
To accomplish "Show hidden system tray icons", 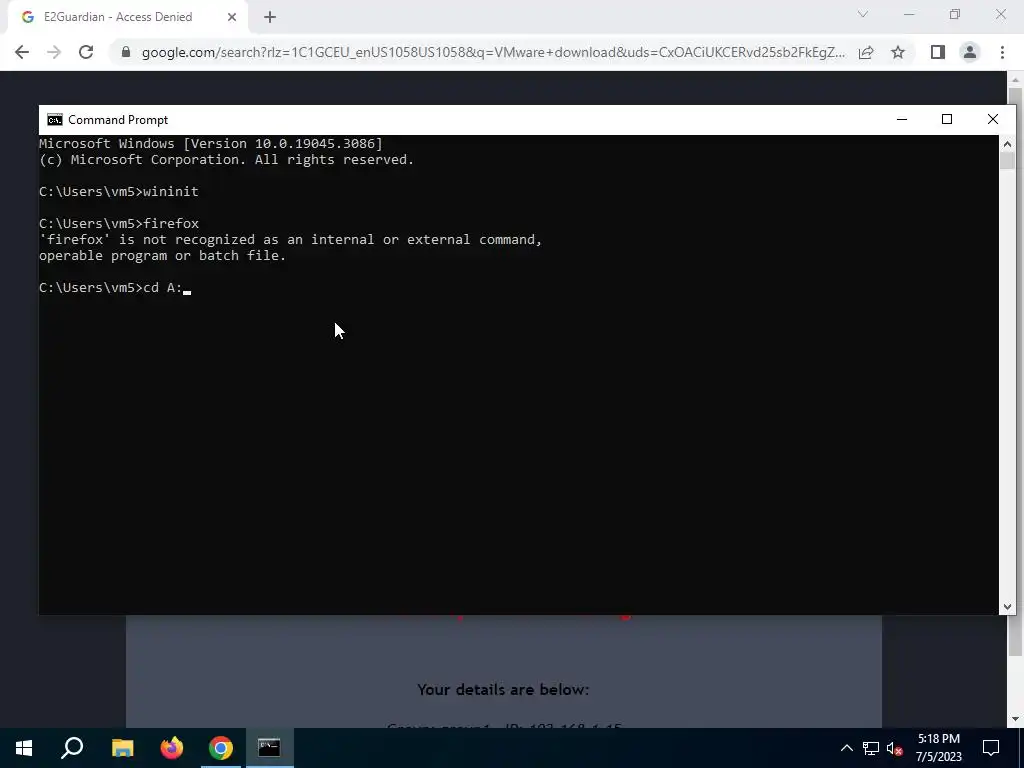I will [x=846, y=748].
